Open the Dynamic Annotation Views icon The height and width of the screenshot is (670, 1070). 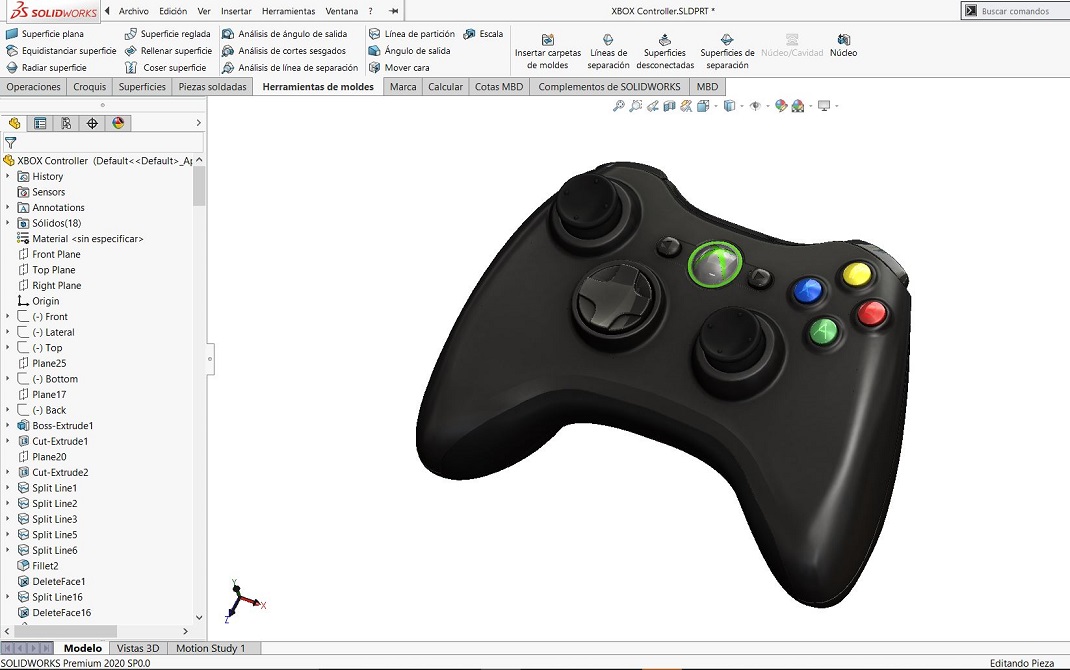pos(686,106)
